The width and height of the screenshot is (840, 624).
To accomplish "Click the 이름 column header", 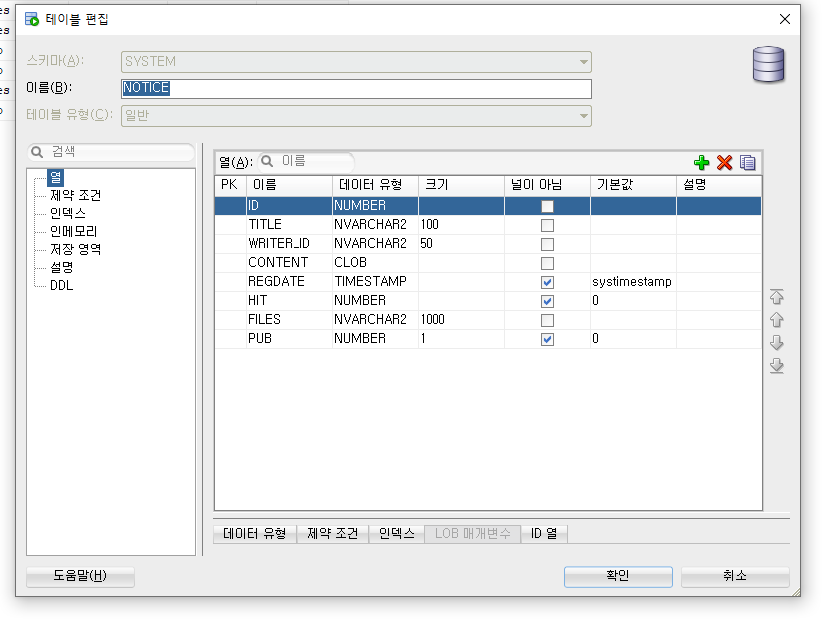I will (289, 185).
